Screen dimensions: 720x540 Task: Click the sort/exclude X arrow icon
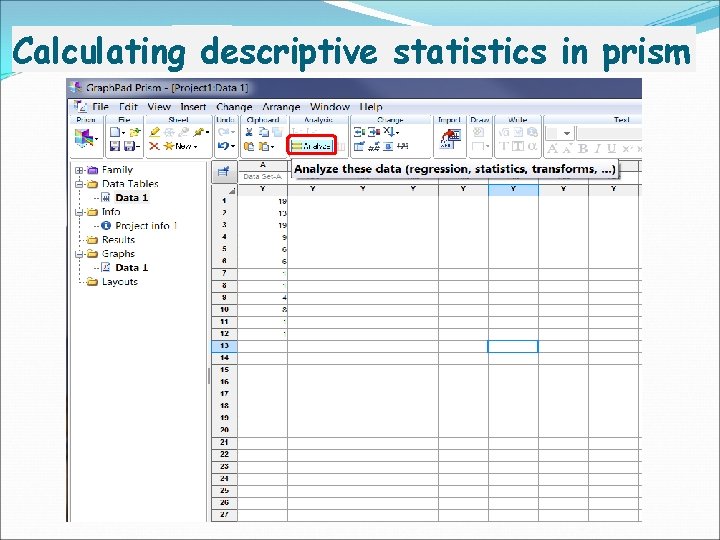pyautogui.click(x=389, y=133)
